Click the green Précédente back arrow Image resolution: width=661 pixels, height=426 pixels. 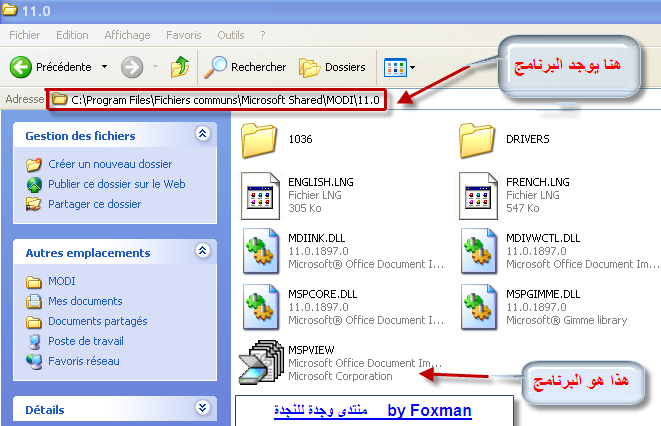[21, 67]
